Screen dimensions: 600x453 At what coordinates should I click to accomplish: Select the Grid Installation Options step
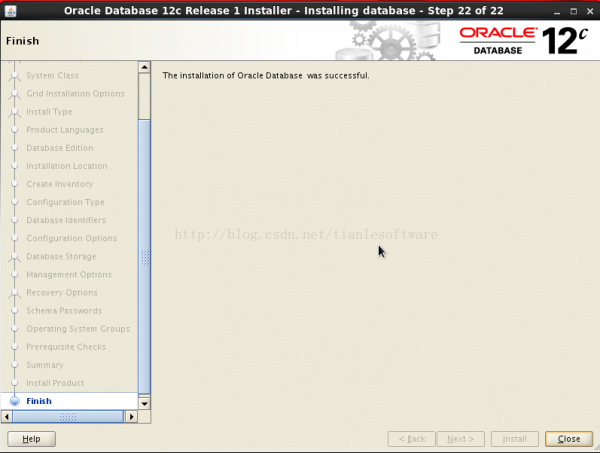75,94
